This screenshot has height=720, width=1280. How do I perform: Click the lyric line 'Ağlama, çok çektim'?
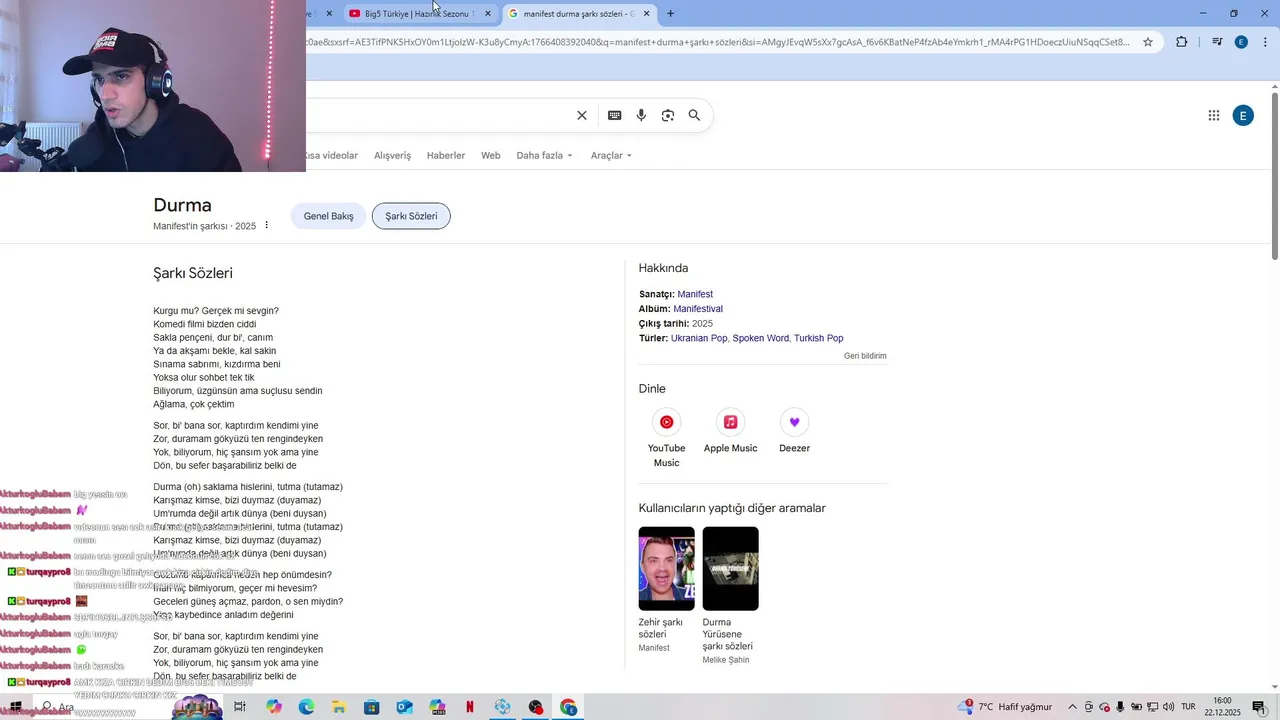tap(194, 404)
